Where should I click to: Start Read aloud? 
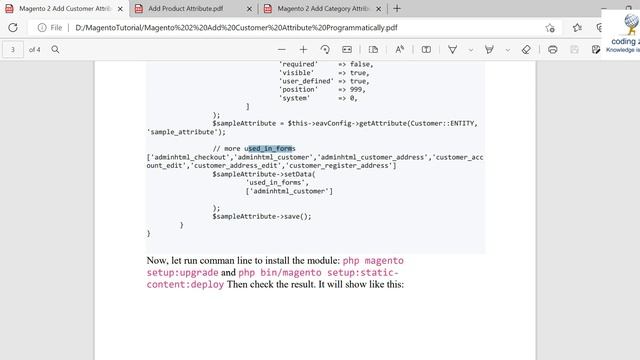coord(400,49)
